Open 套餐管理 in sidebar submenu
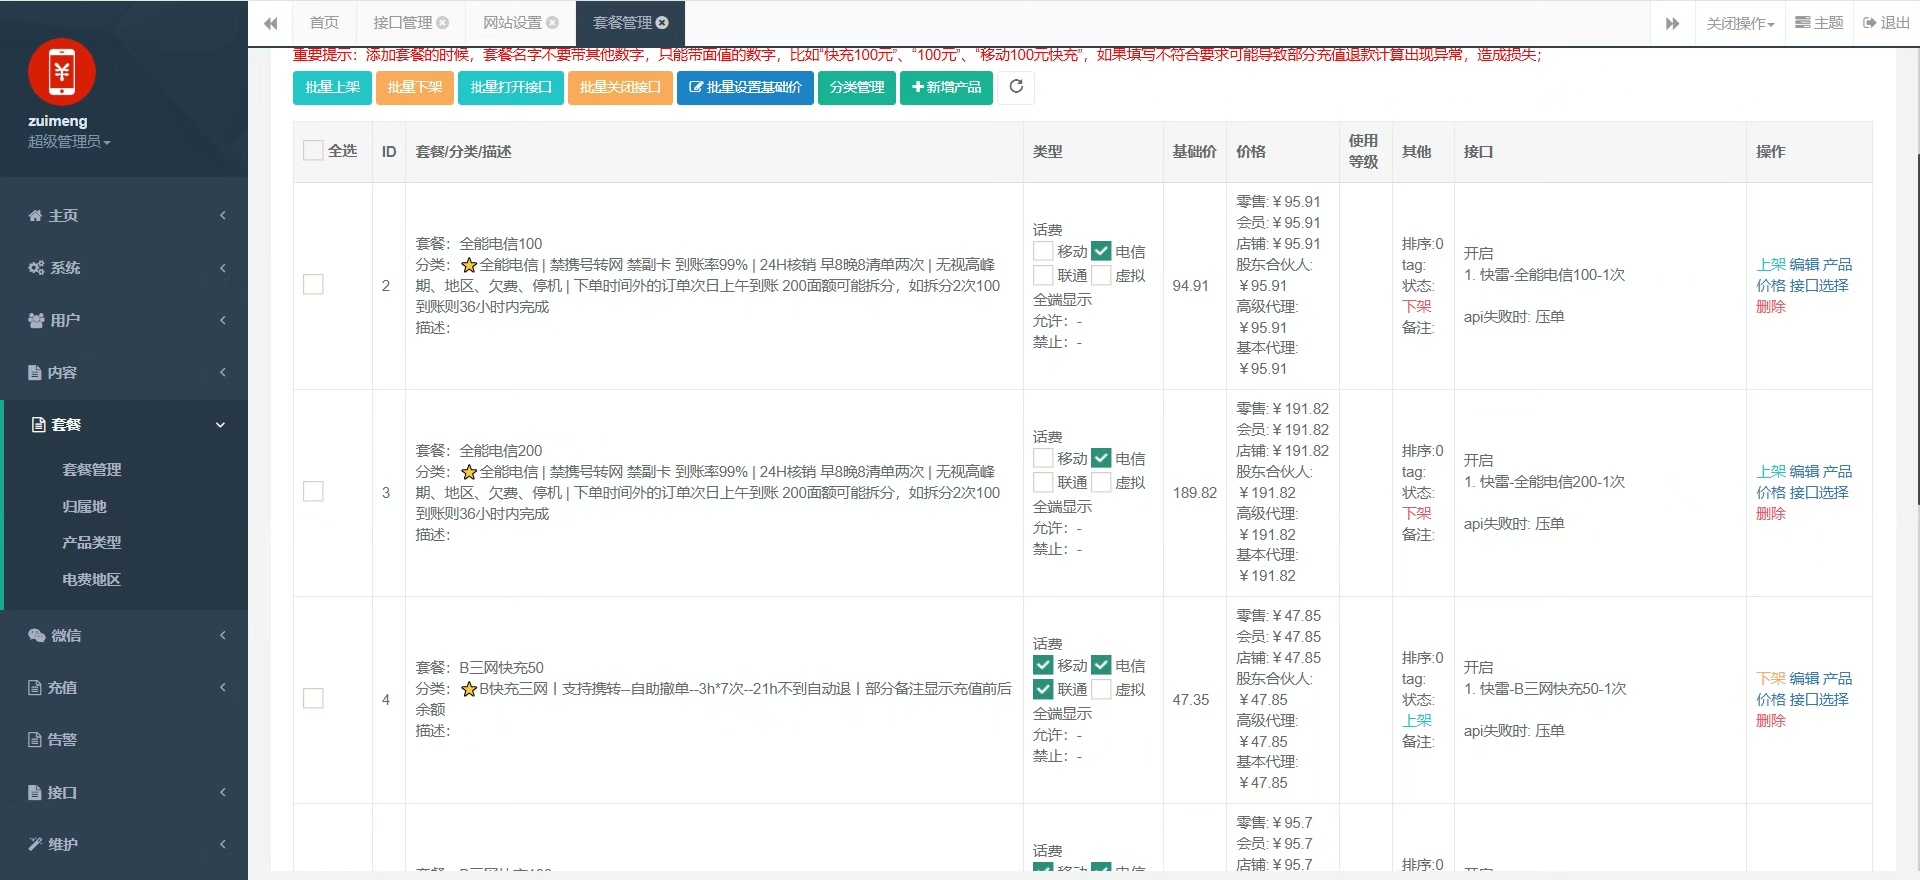The width and height of the screenshot is (1920, 880). 92,469
